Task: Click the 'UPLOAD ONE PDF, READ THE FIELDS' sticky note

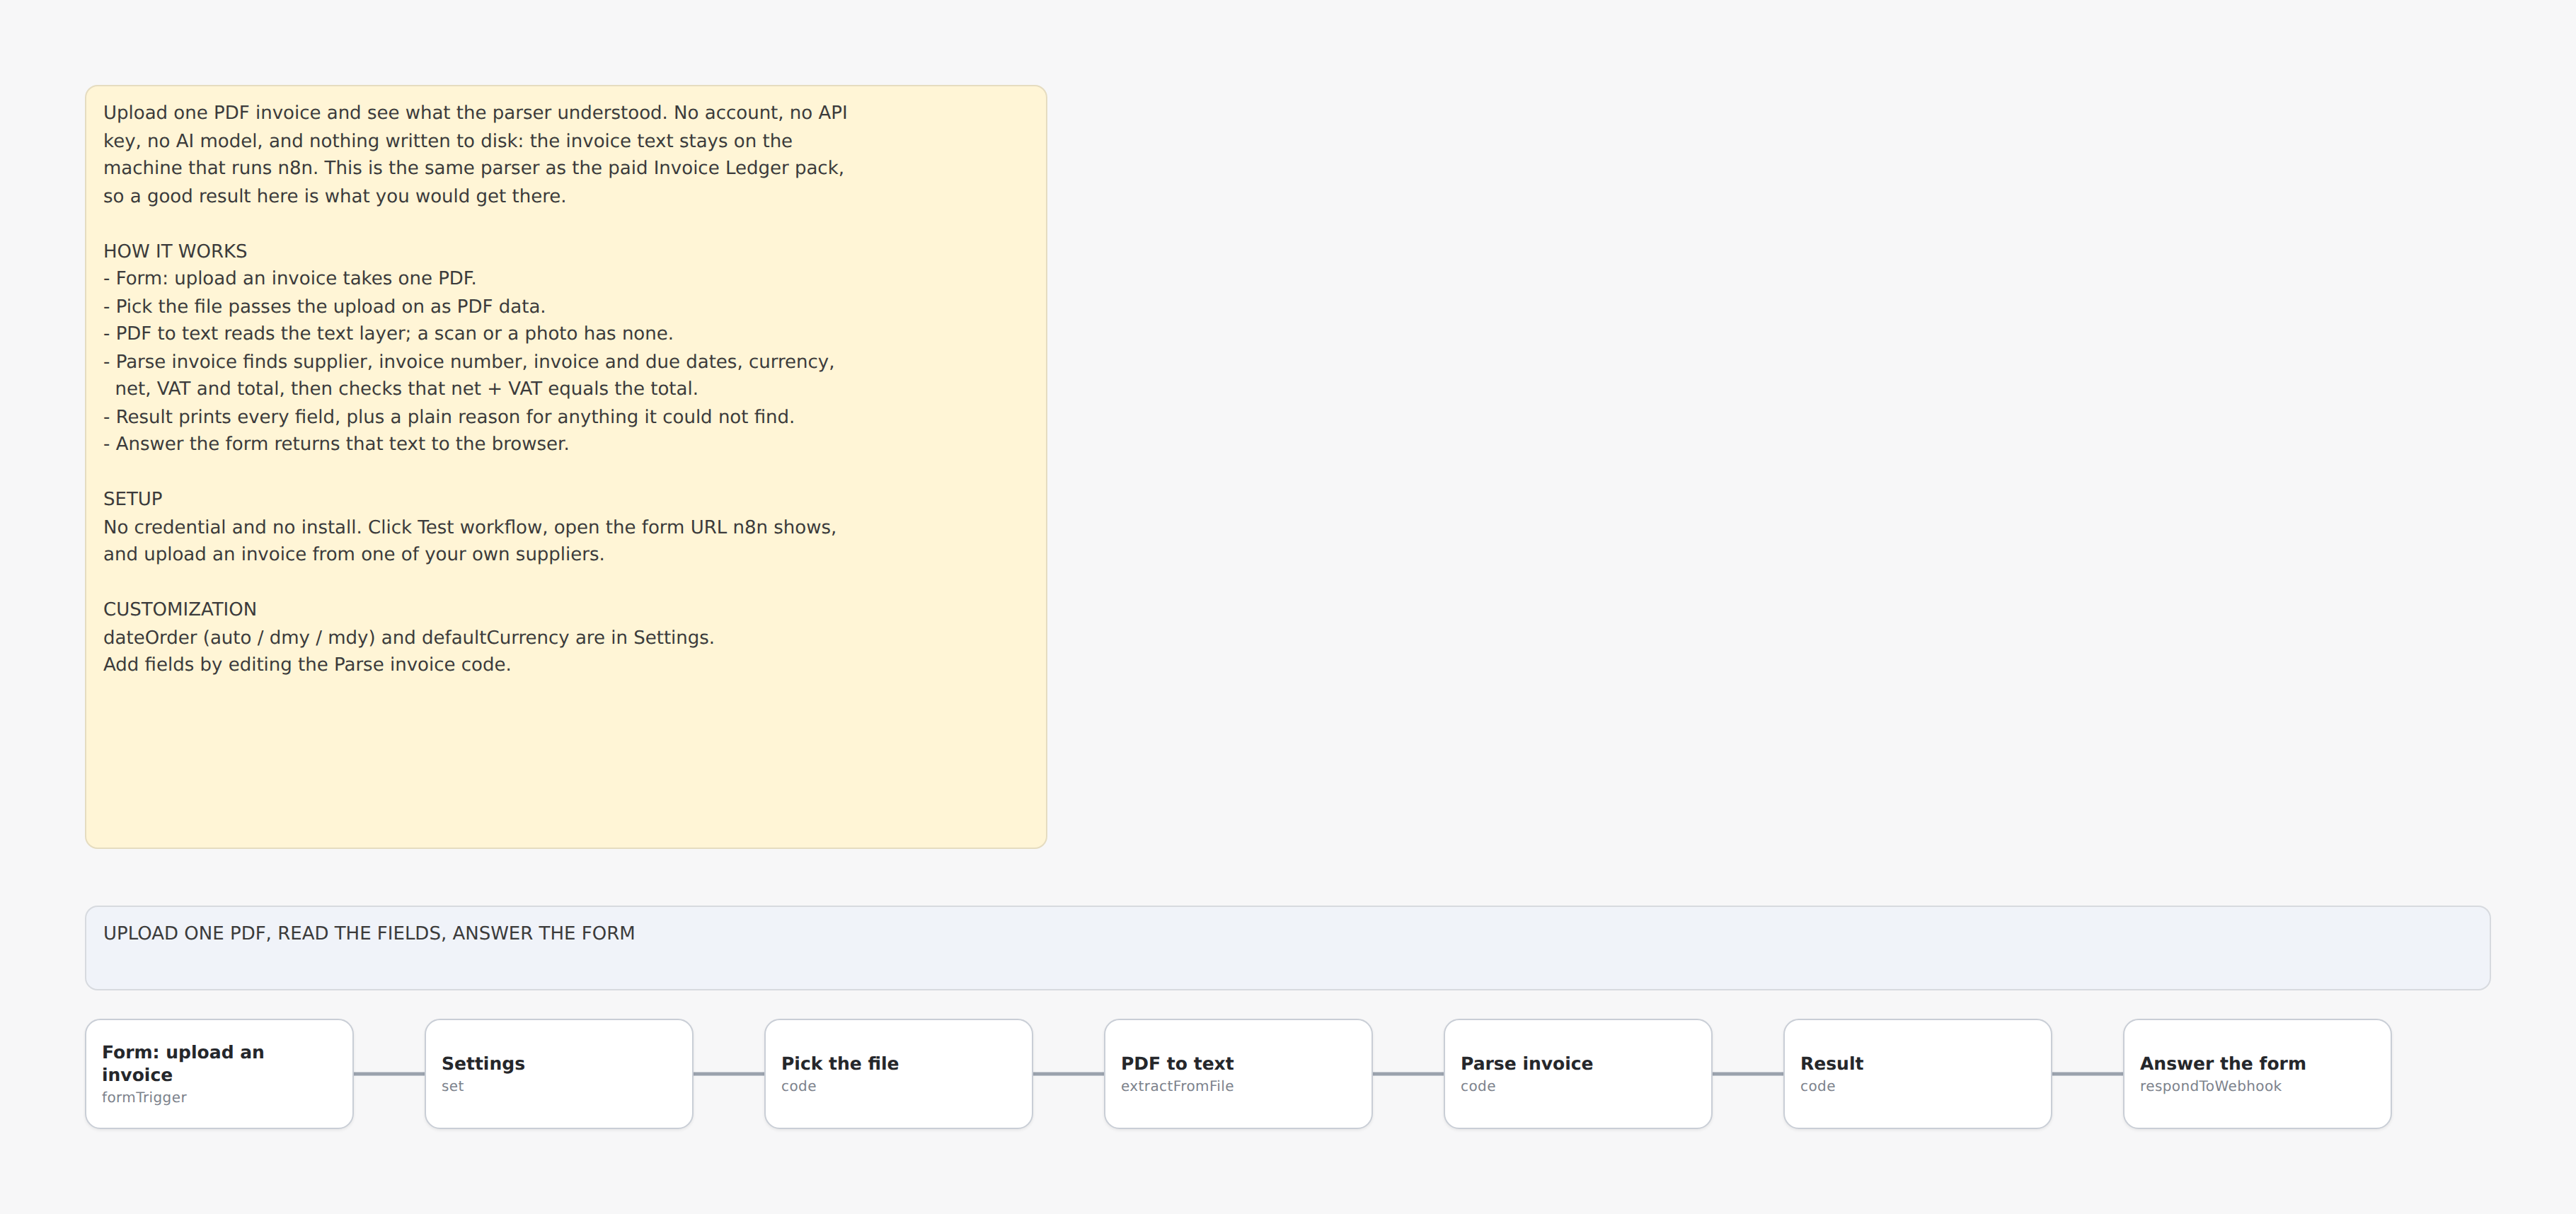Action: pos(1287,948)
